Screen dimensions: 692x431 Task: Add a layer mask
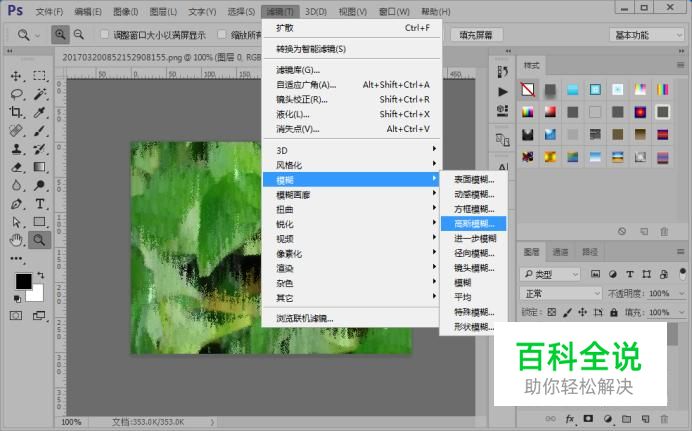(588, 418)
